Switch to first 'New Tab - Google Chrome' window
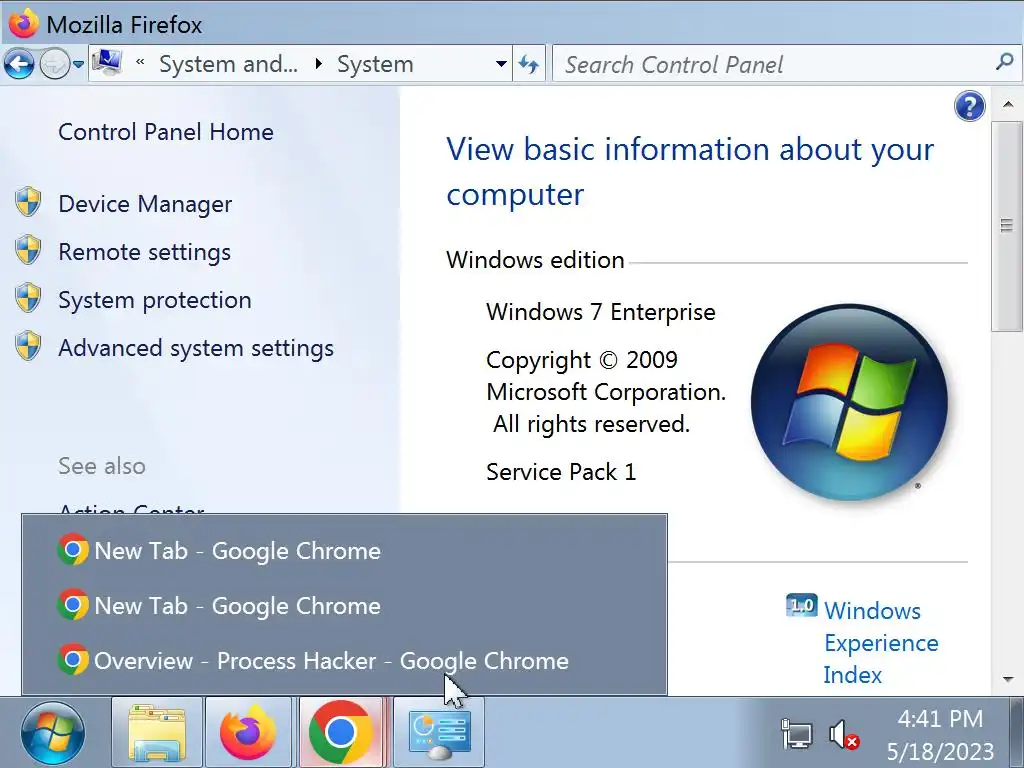 pyautogui.click(x=344, y=551)
